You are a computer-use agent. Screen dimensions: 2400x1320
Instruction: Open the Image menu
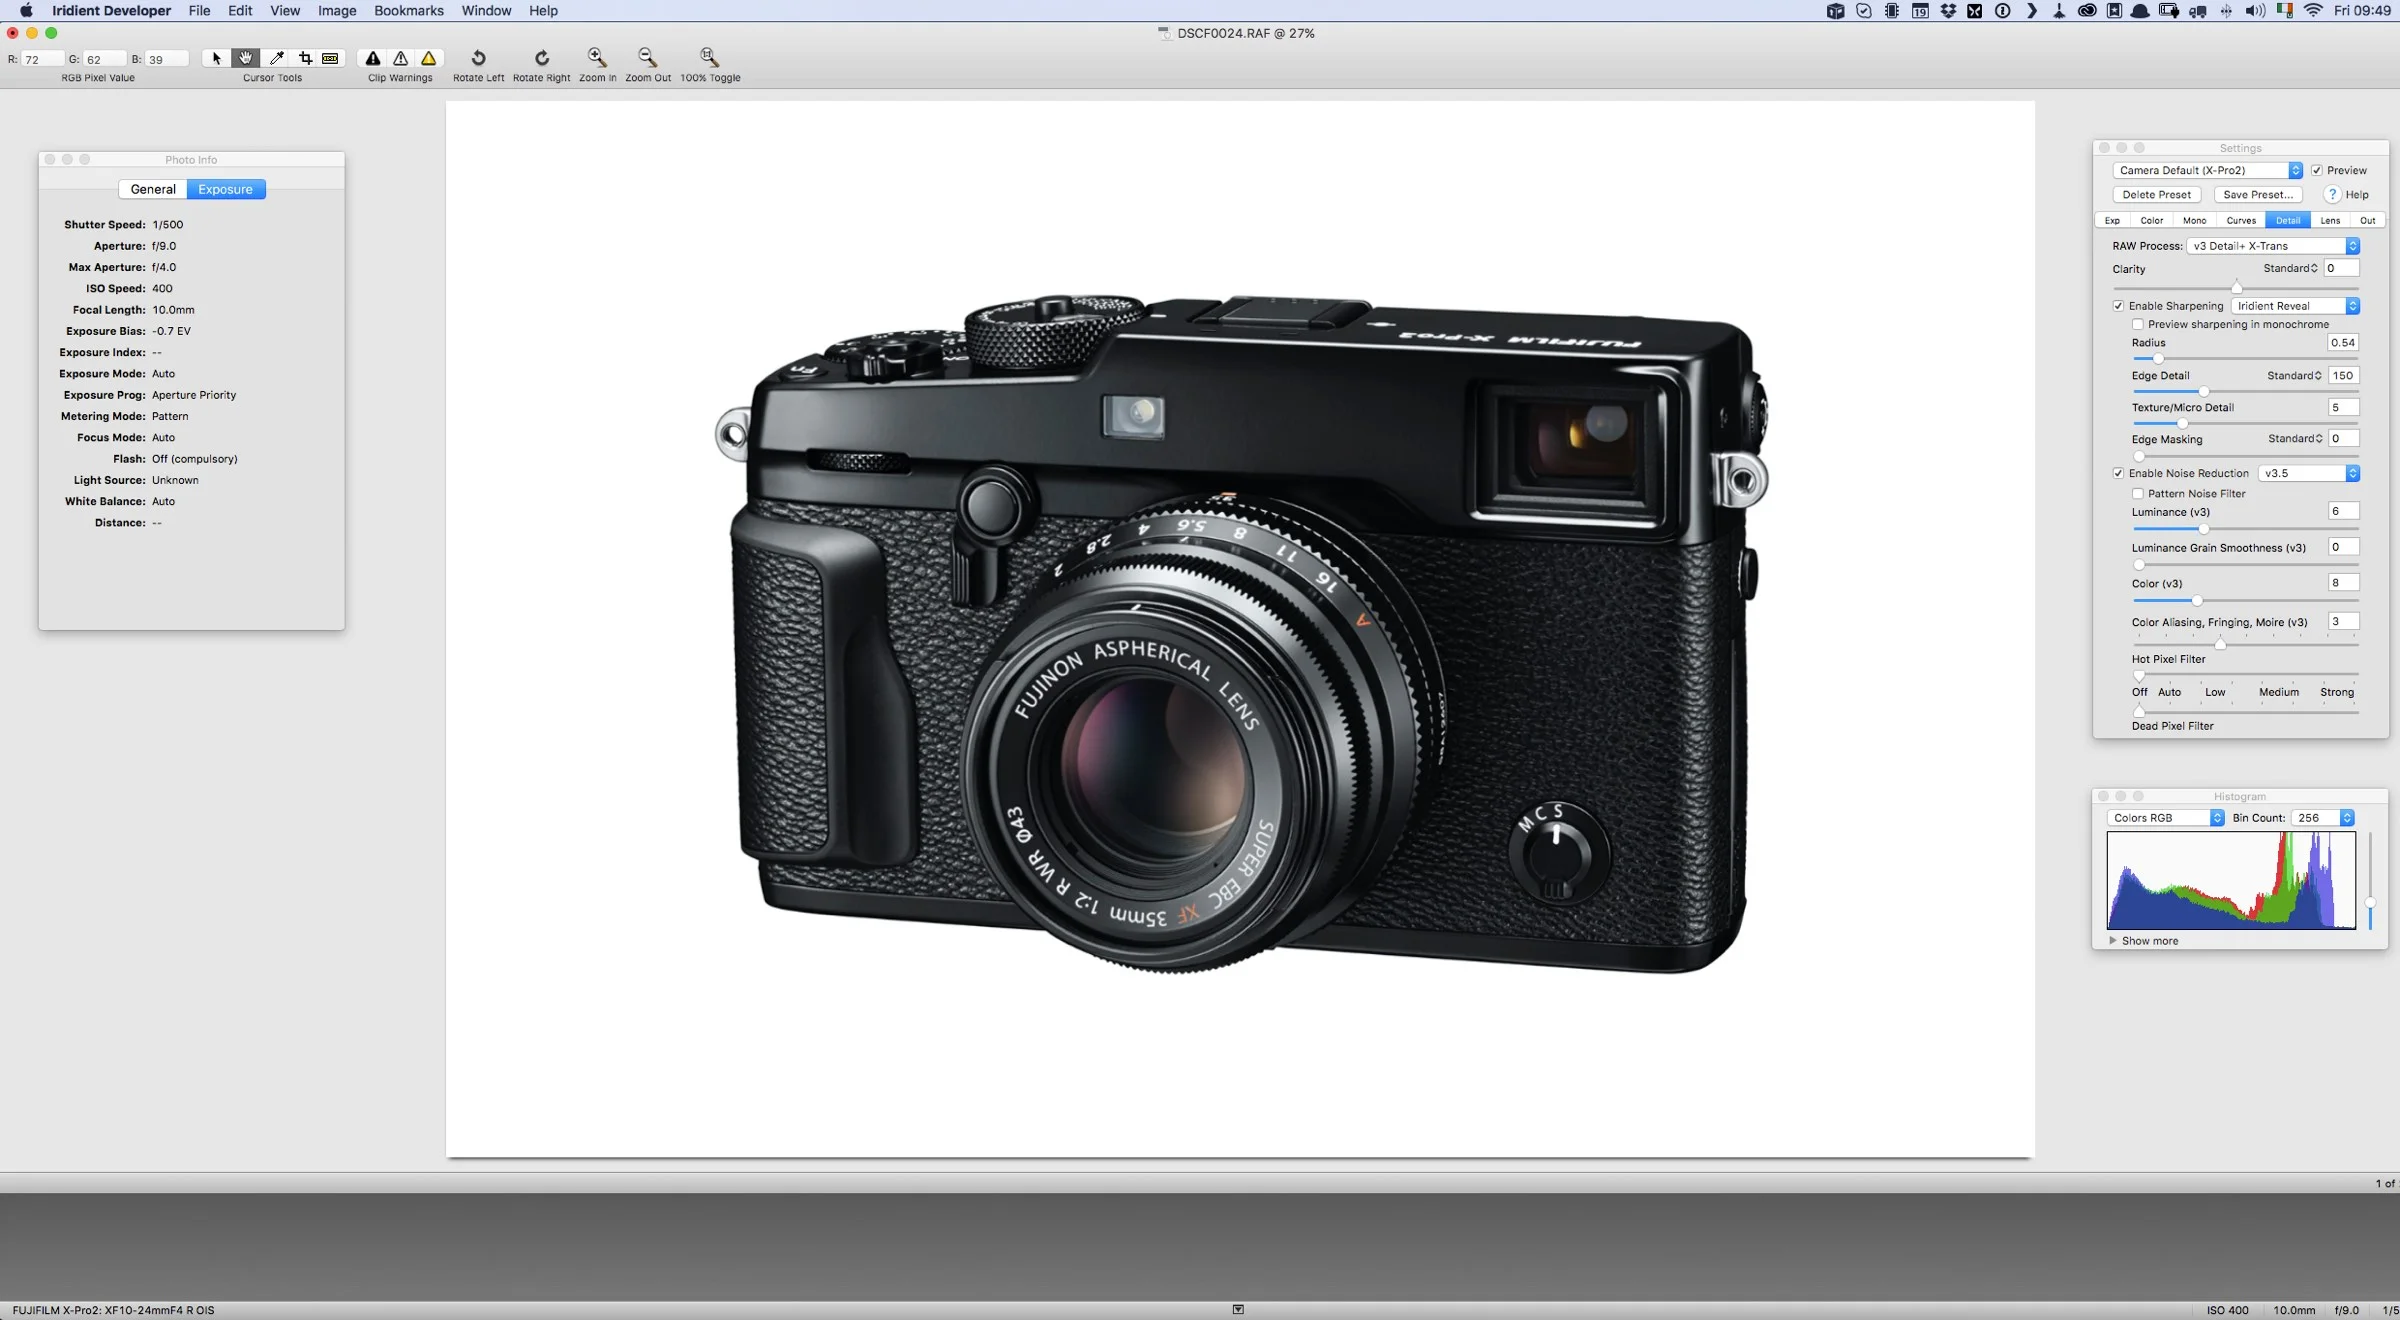point(336,11)
